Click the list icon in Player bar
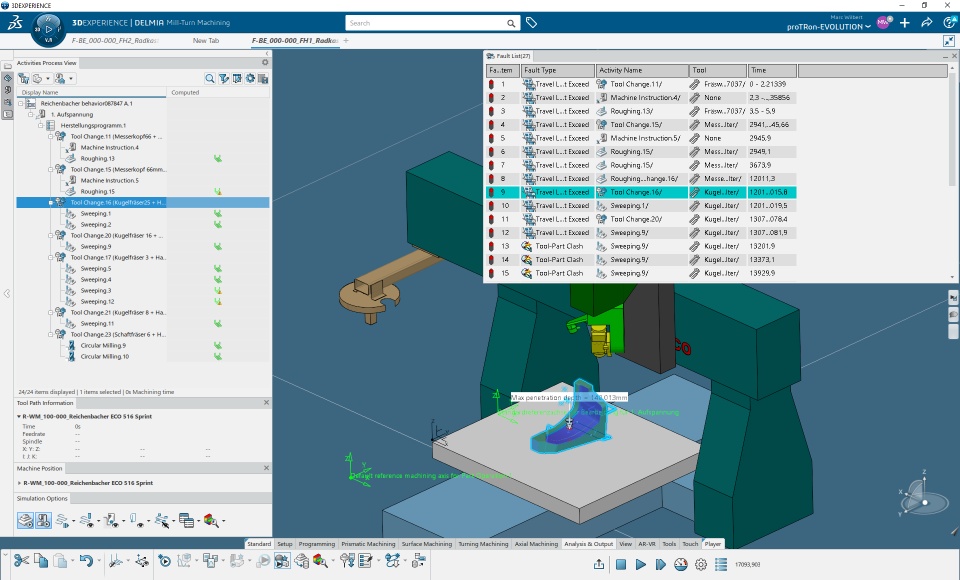Screen dimensions: 960x580 pos(721,565)
